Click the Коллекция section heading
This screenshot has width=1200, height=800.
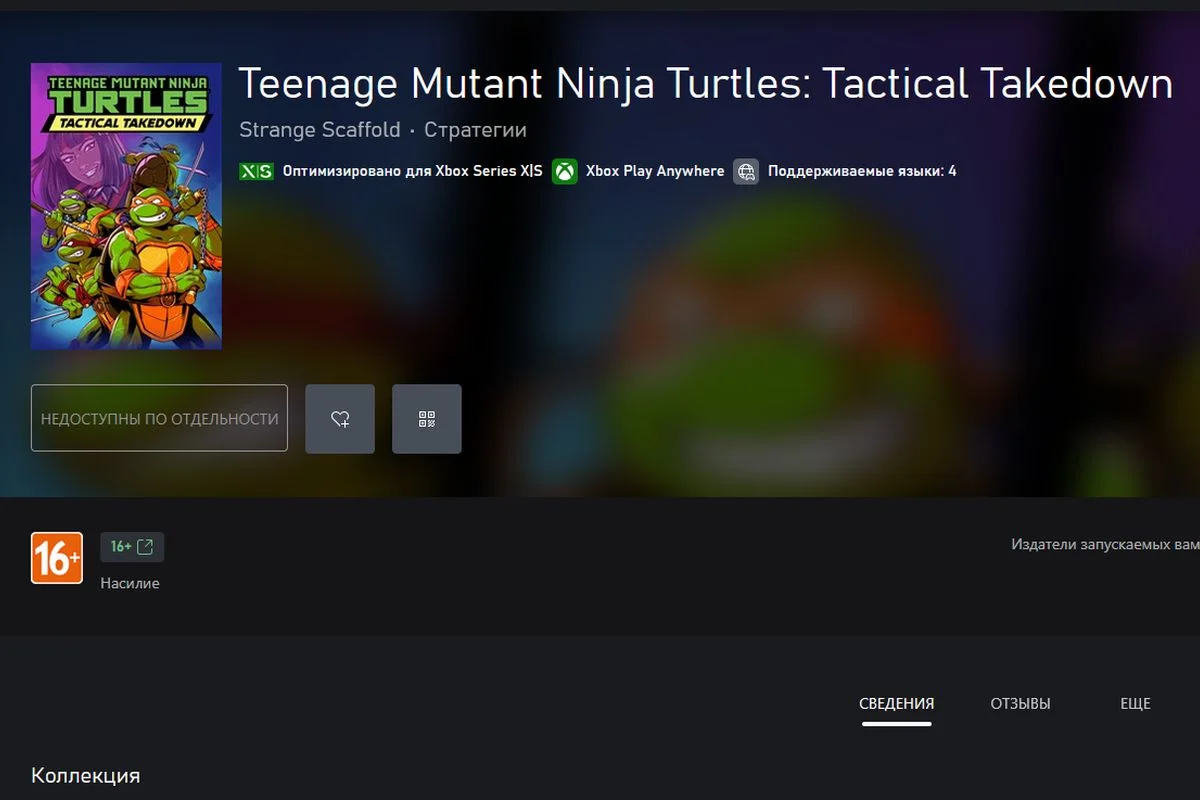[85, 776]
